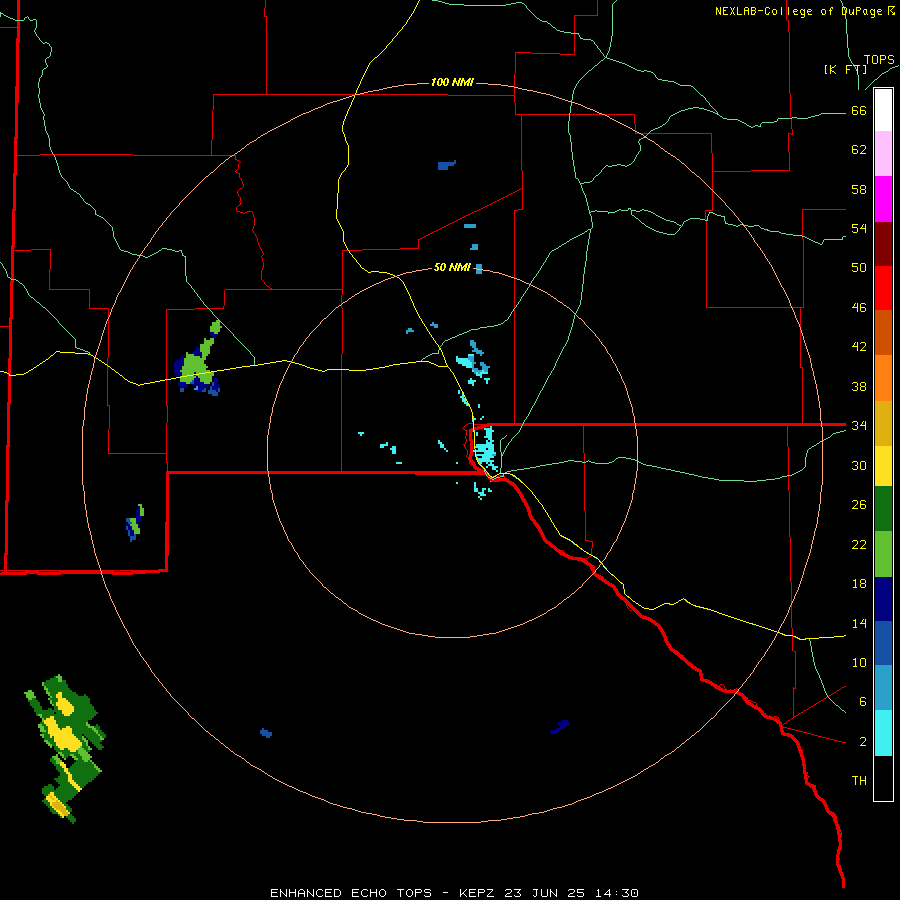Click the "66" legend value
This screenshot has height=900, width=900.
coord(859,111)
